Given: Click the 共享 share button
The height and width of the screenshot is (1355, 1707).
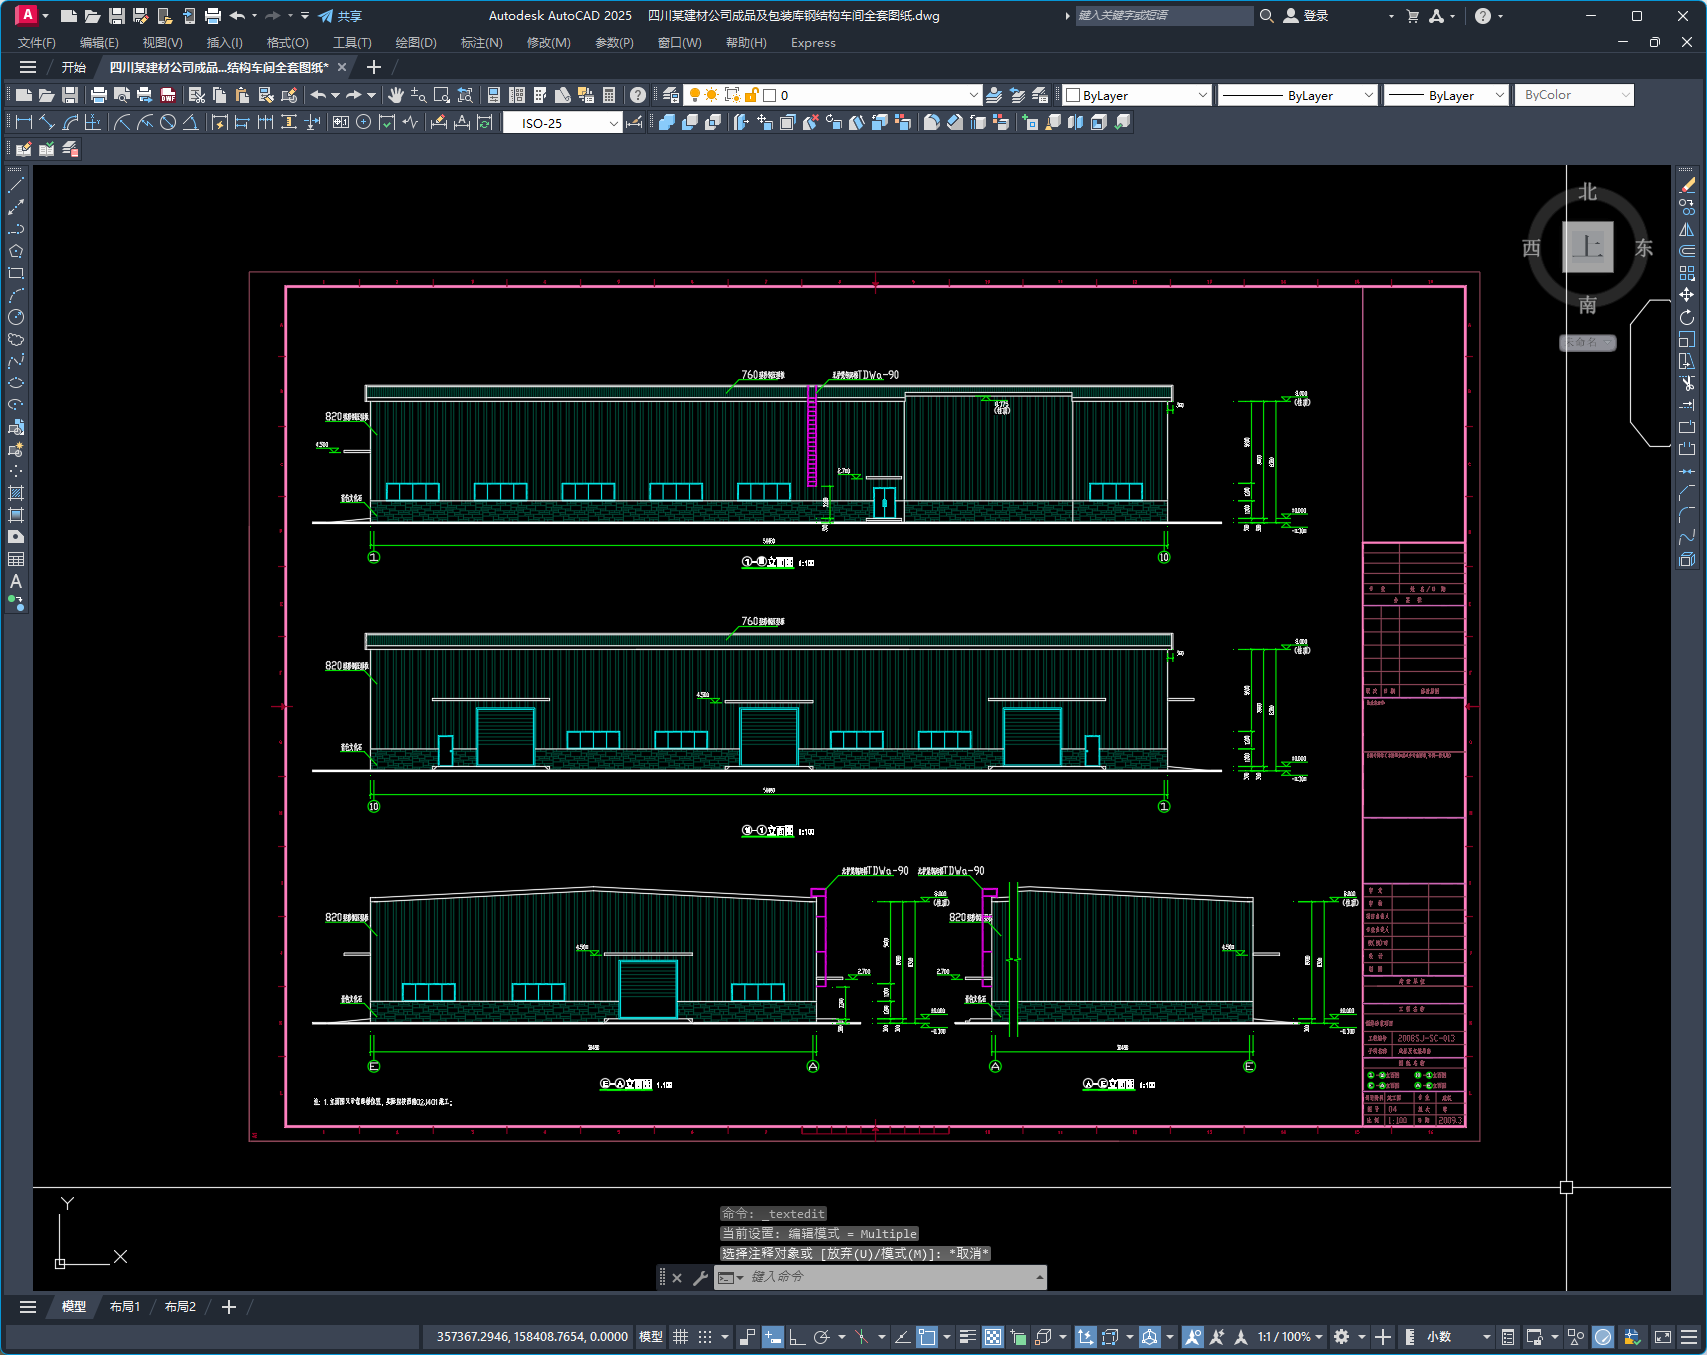Looking at the screenshot, I should [340, 16].
